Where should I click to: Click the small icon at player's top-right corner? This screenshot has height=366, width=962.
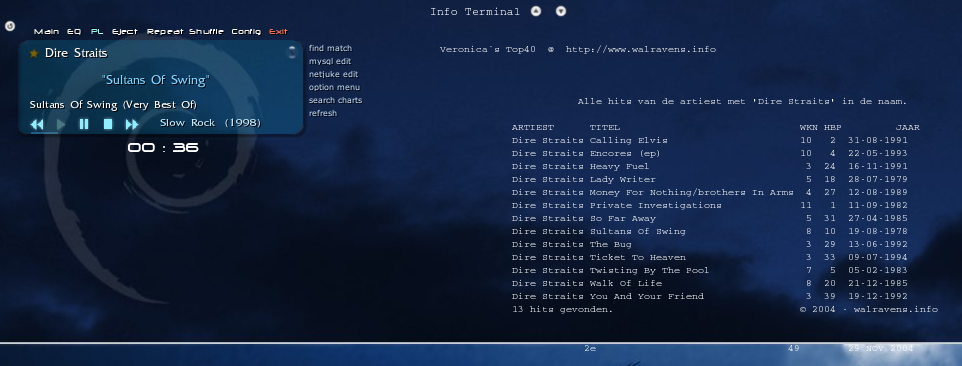coord(292,52)
